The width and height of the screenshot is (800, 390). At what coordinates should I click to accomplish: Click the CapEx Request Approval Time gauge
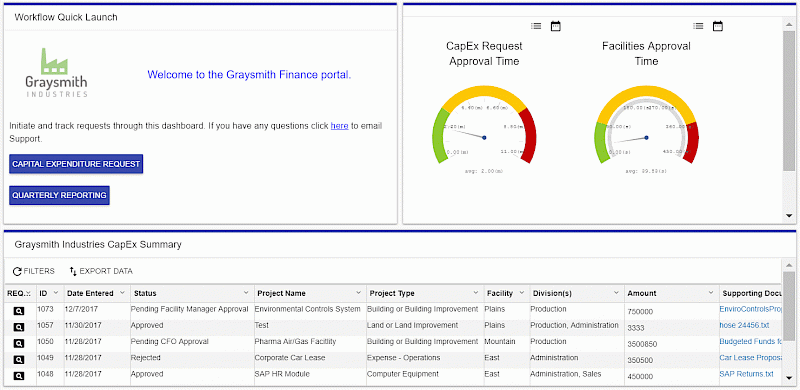484,129
